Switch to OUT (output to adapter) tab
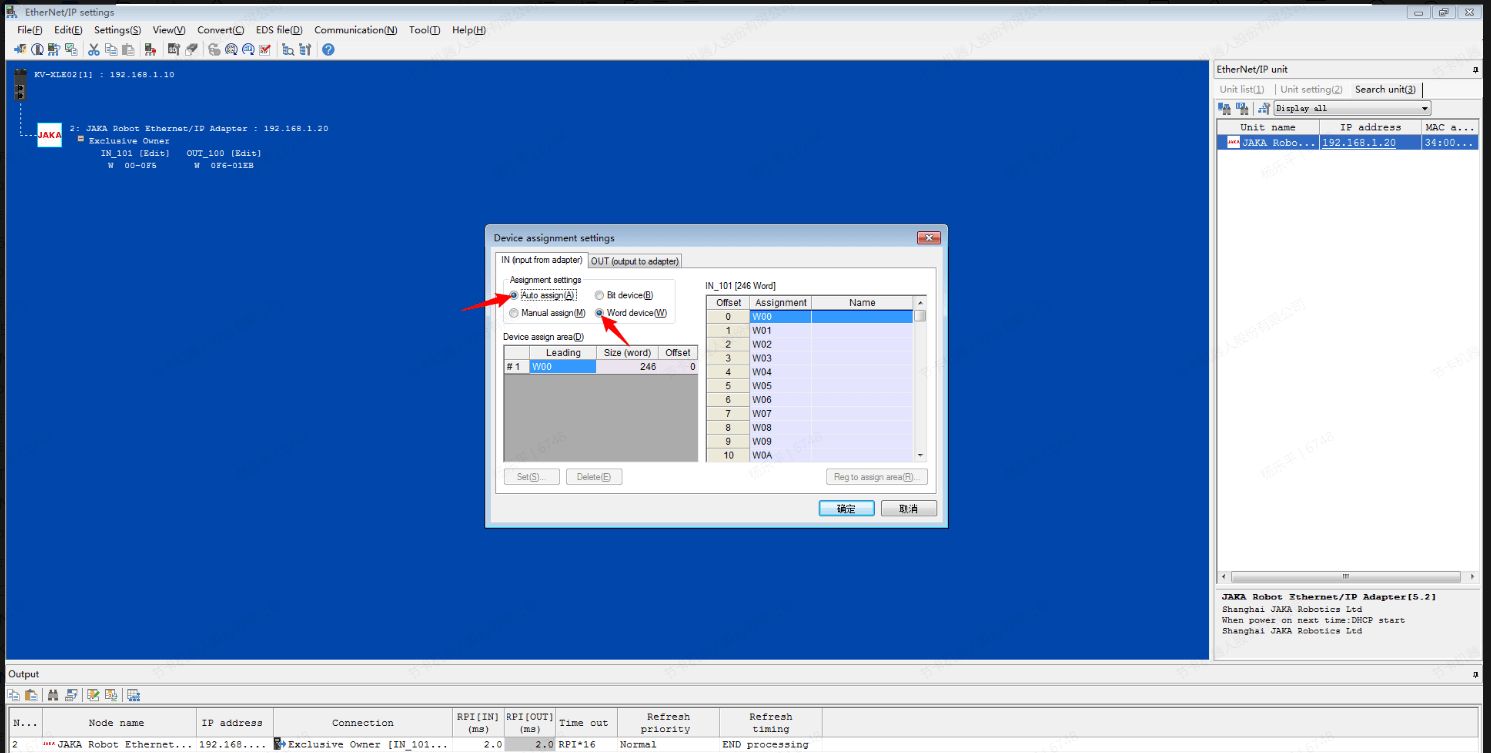The height and width of the screenshot is (753, 1491). 635,261
